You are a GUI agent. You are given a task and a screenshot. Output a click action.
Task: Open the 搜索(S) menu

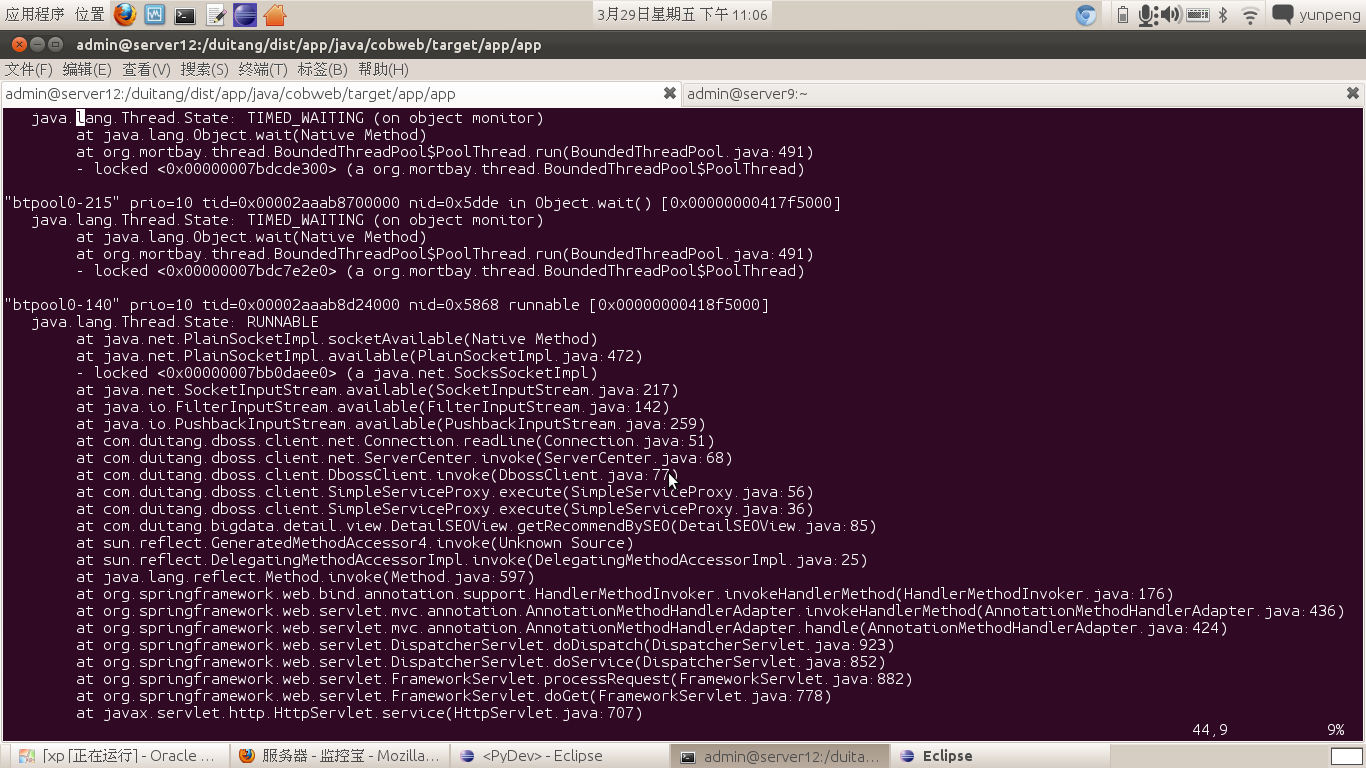click(205, 69)
